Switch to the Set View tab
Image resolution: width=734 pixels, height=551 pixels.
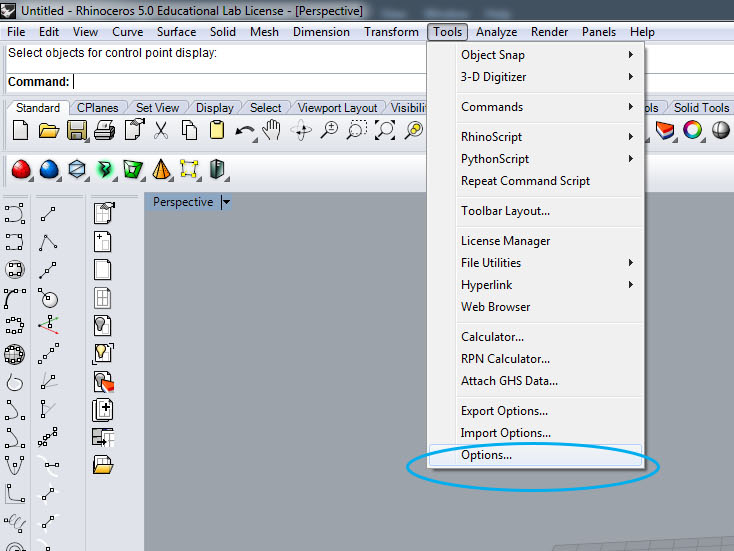point(157,108)
